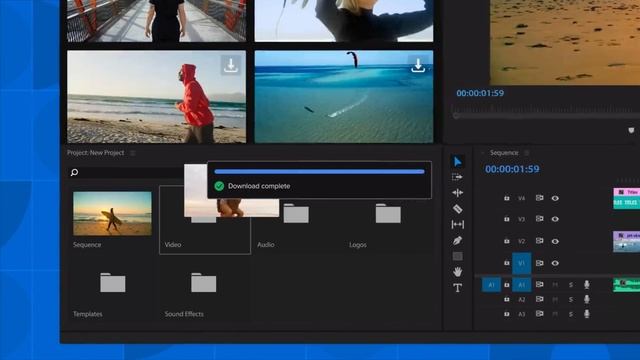This screenshot has width=640, height=360.
Task: Hide track V4 with eye icon
Action: (x=555, y=198)
